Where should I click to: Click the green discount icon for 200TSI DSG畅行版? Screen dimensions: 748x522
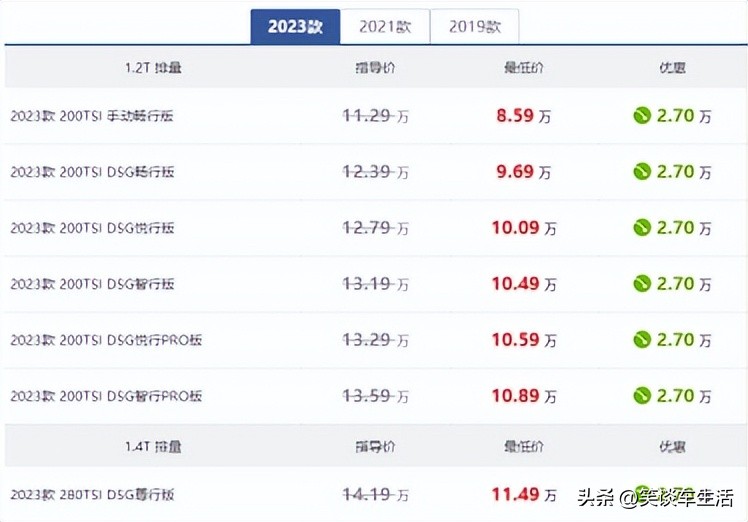point(642,171)
